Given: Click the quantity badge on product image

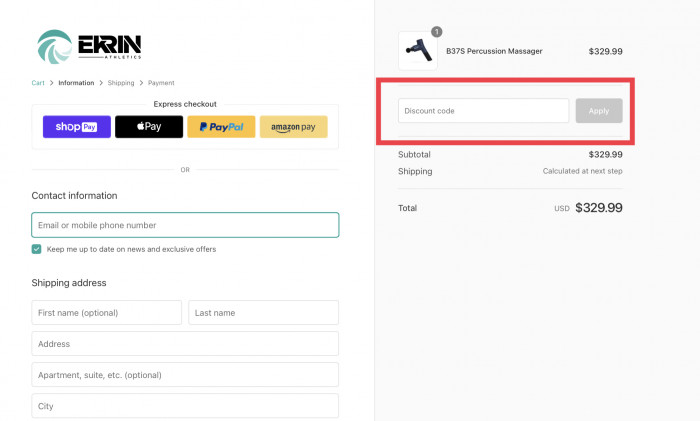Looking at the screenshot, I should (x=437, y=32).
